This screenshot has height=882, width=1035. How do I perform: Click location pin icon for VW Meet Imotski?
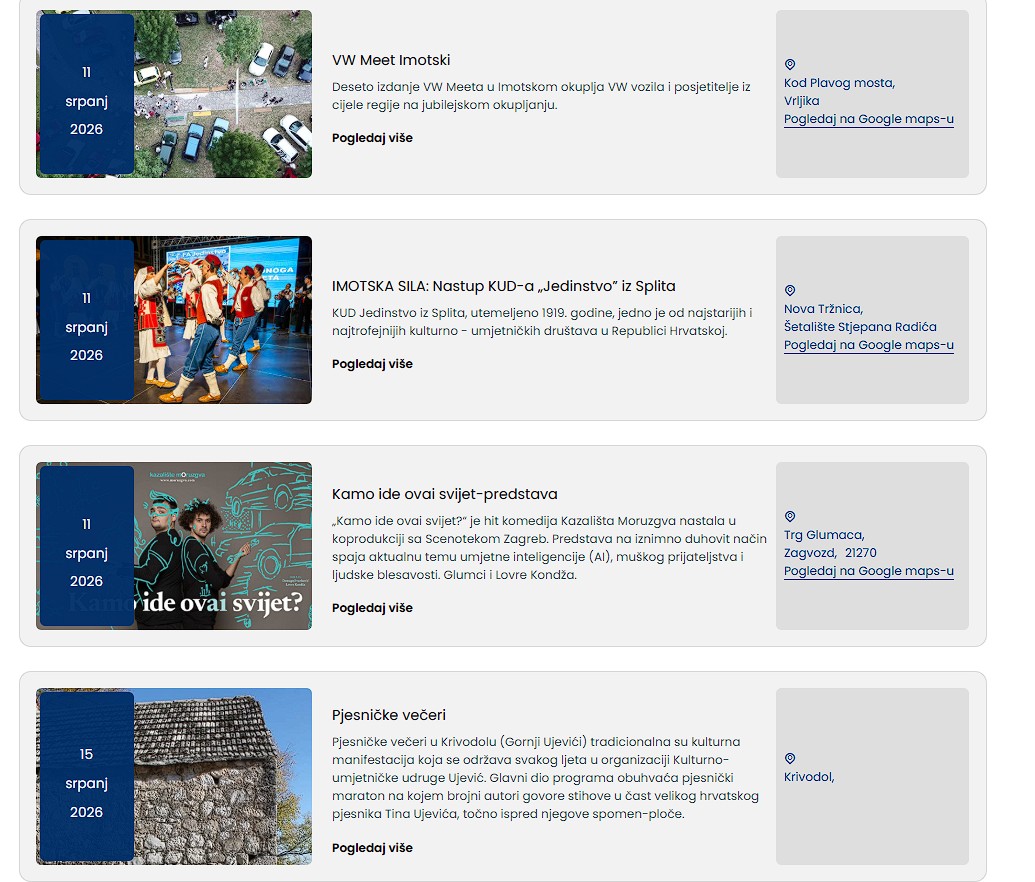click(x=789, y=64)
